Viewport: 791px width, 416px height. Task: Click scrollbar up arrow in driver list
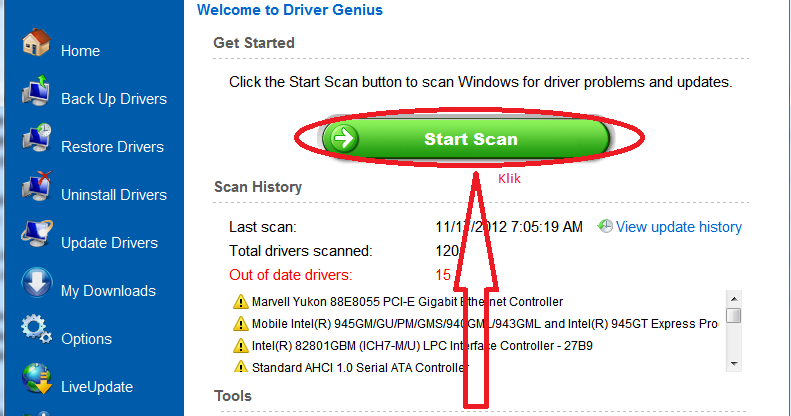tap(734, 298)
